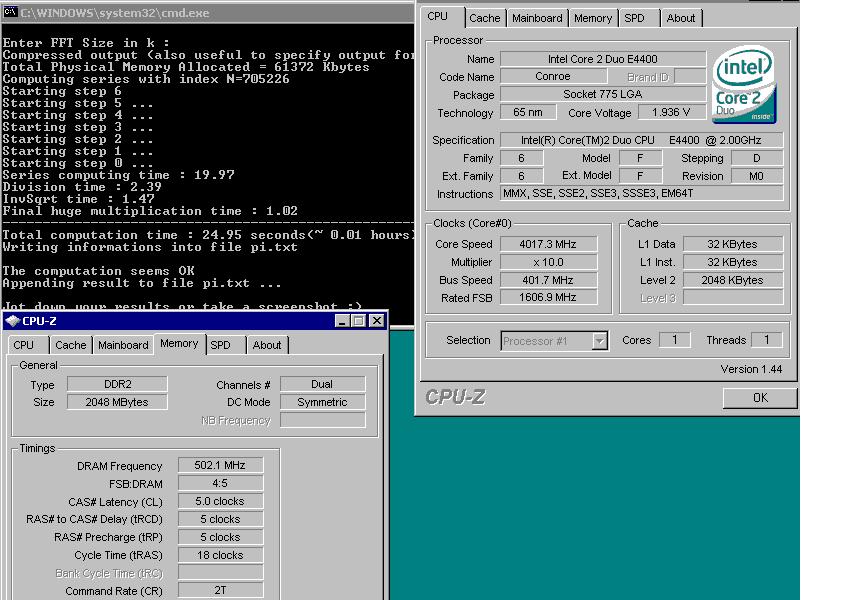Image resolution: width=845 pixels, height=600 pixels.
Task: Click the Threads count field
Action: tap(767, 340)
